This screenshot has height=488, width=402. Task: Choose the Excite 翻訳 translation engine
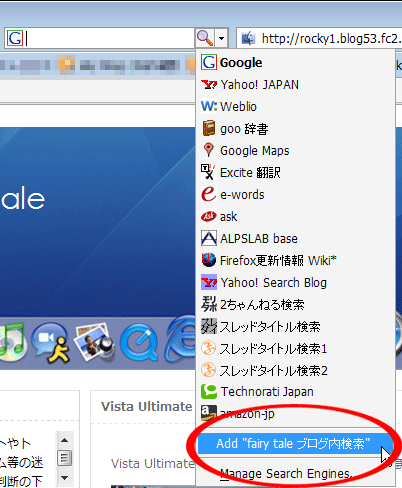[295, 172]
